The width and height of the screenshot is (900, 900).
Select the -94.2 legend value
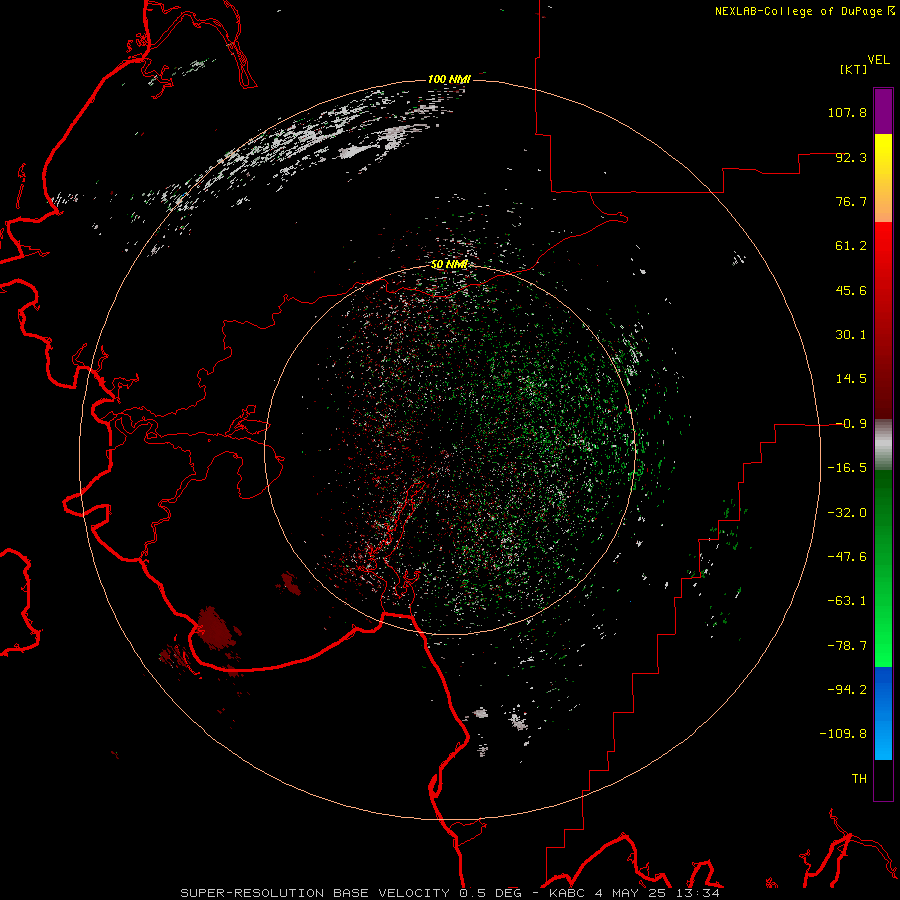[x=847, y=689]
